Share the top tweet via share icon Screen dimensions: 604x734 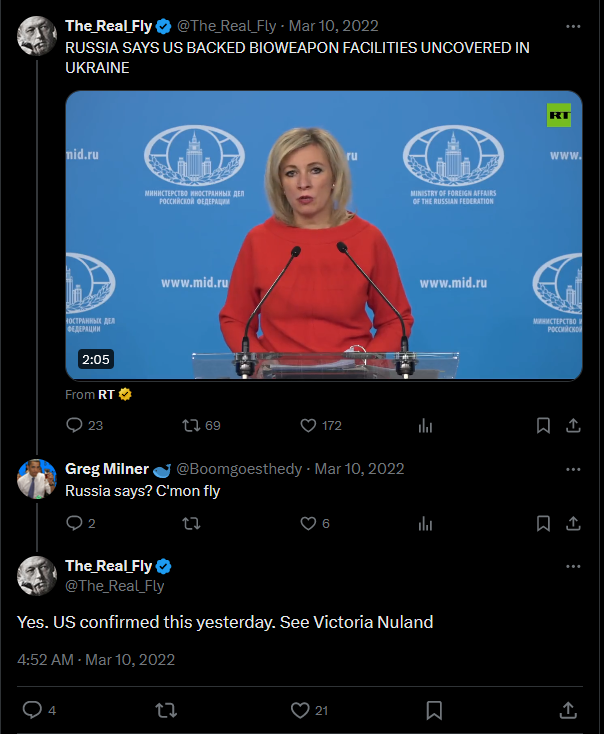pyautogui.click(x=573, y=425)
